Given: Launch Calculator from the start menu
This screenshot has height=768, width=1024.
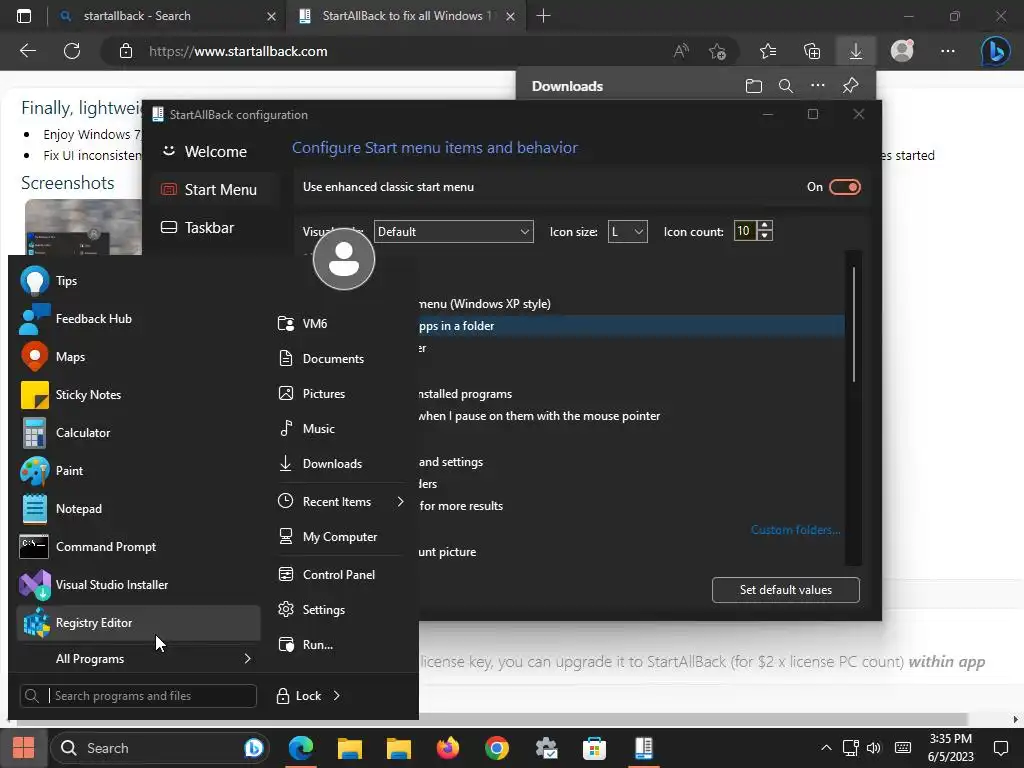Looking at the screenshot, I should coord(138,432).
